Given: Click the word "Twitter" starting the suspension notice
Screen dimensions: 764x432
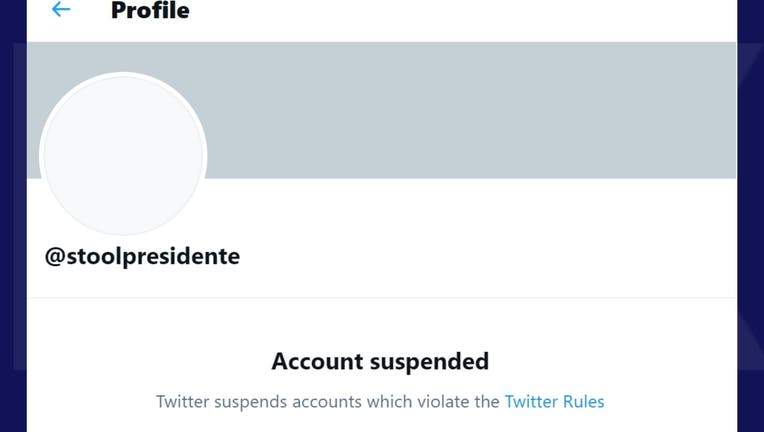Looking at the screenshot, I should tap(185, 402).
